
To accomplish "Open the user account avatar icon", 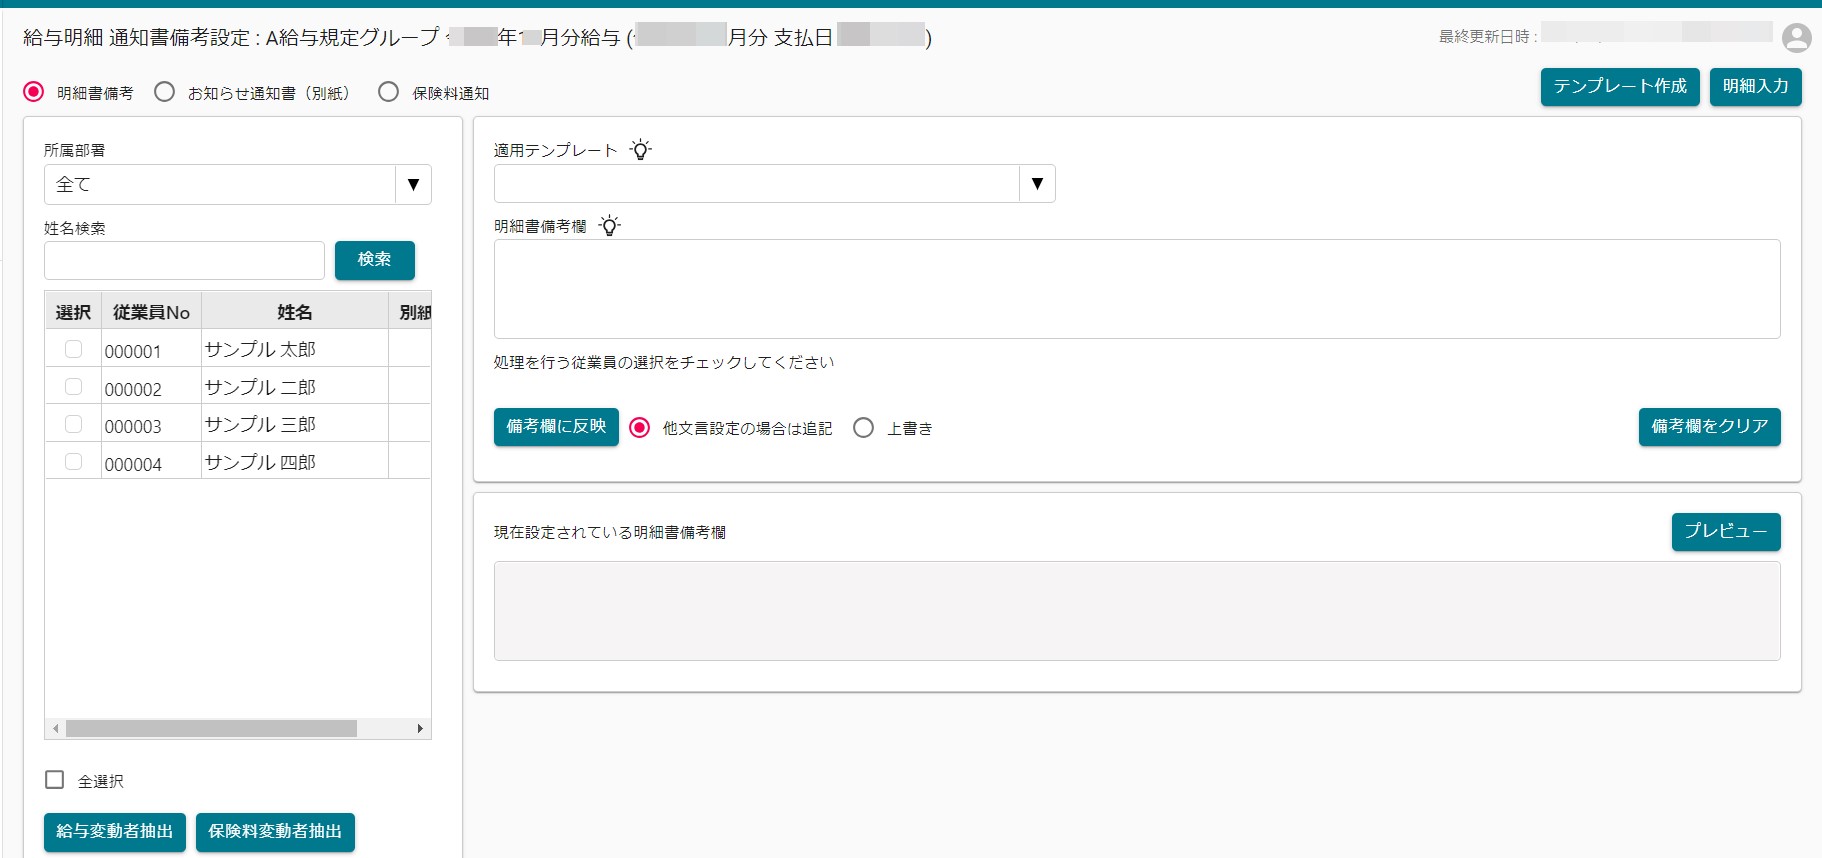I will tap(1796, 38).
